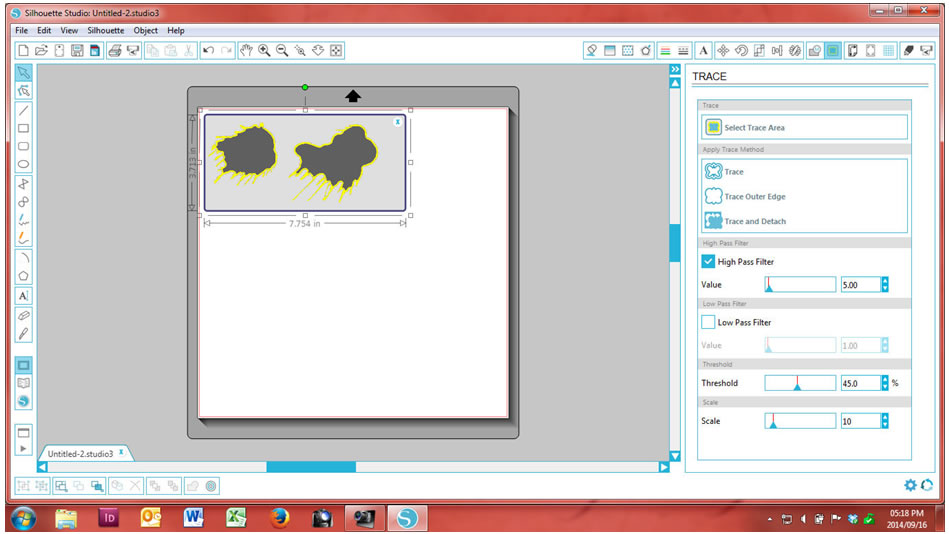Image resolution: width=949 pixels, height=534 pixels.
Task: Adjust the Threshold slider
Action: point(800,383)
